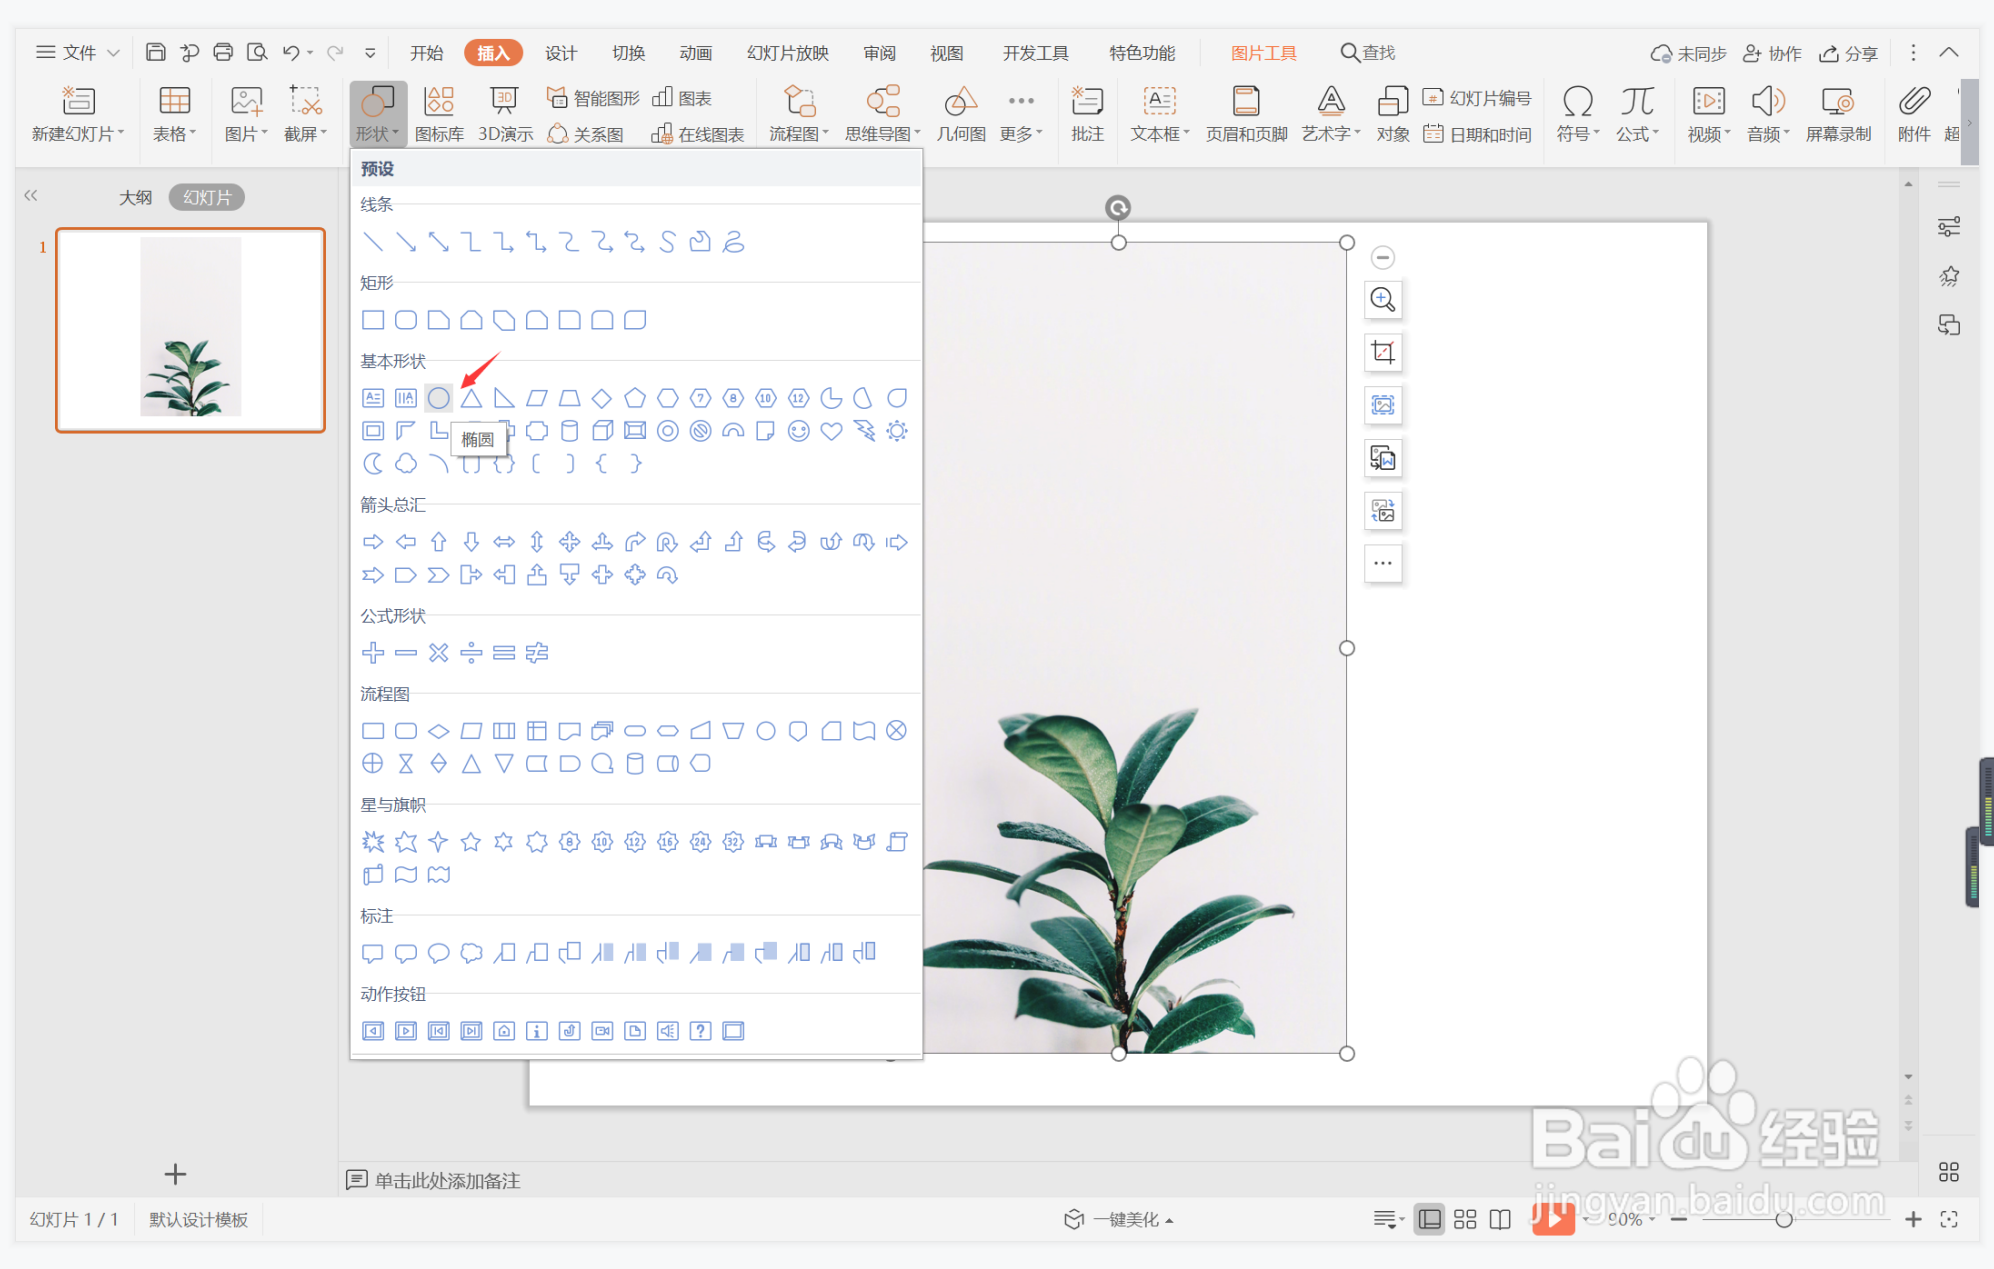Switch to the 设计 tab
This screenshot has height=1269, width=1994.
561,53
